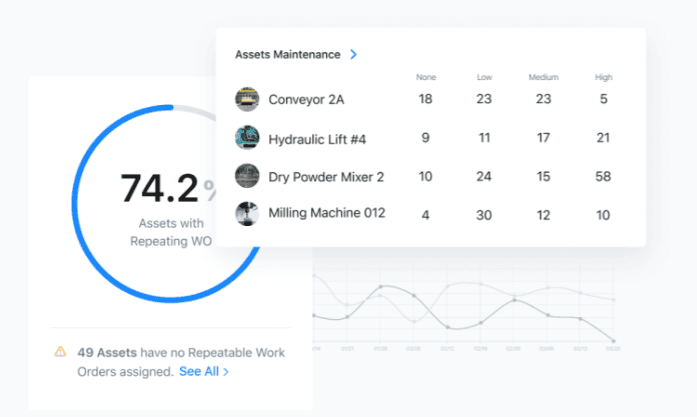Click the chevron next to See All
Image resolution: width=697 pixels, height=417 pixels.
[x=226, y=372]
